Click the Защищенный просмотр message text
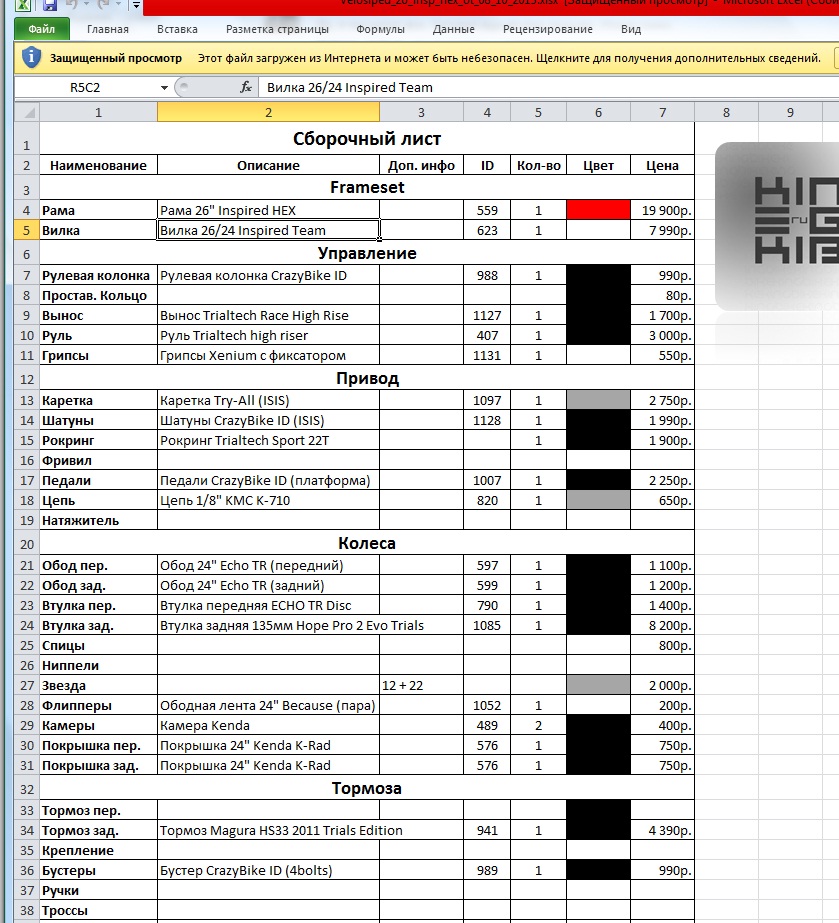Image resolution: width=839 pixels, height=923 pixels. pyautogui.click(x=117, y=59)
